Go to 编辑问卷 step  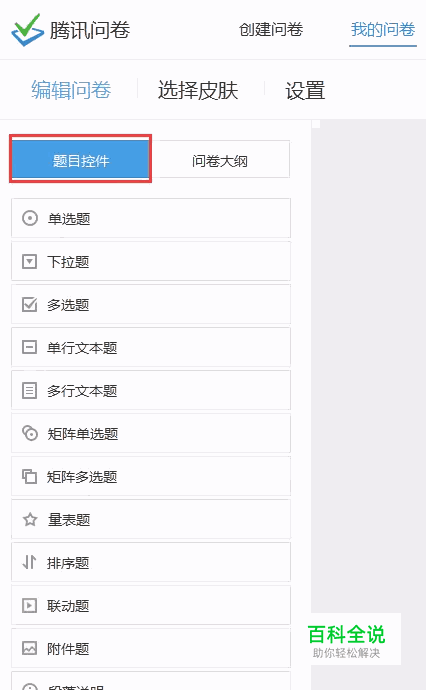pyautogui.click(x=71, y=90)
